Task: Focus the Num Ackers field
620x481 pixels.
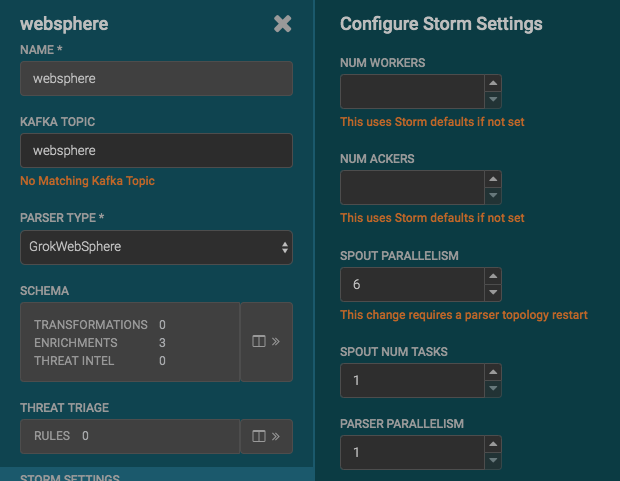Action: coord(412,187)
